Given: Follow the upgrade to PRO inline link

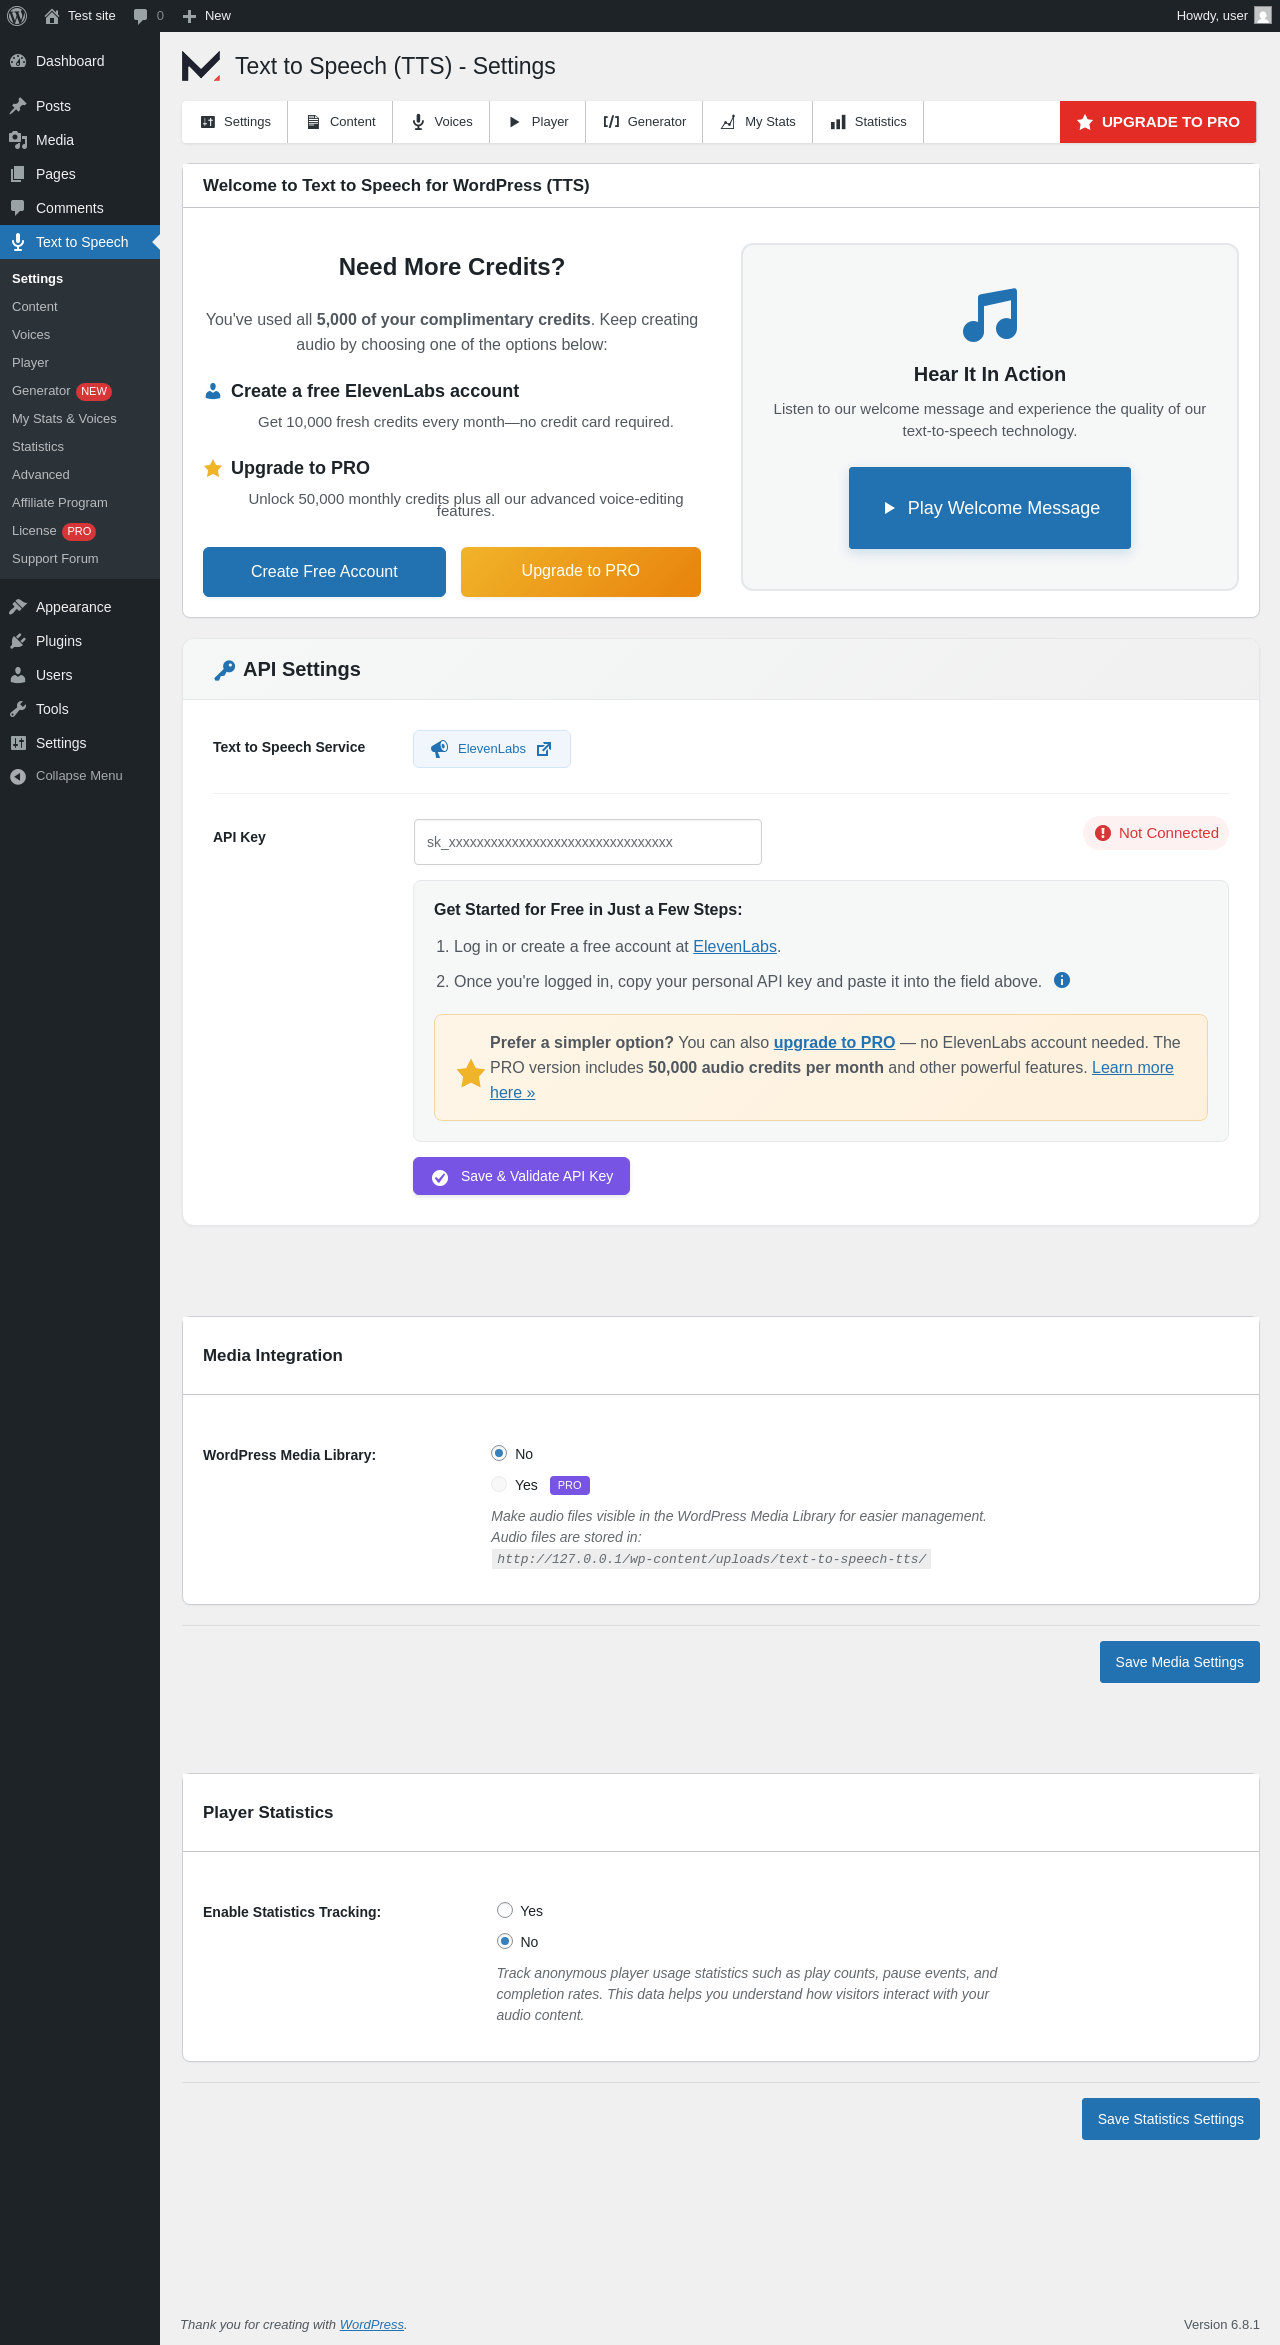Looking at the screenshot, I should coord(834,1042).
